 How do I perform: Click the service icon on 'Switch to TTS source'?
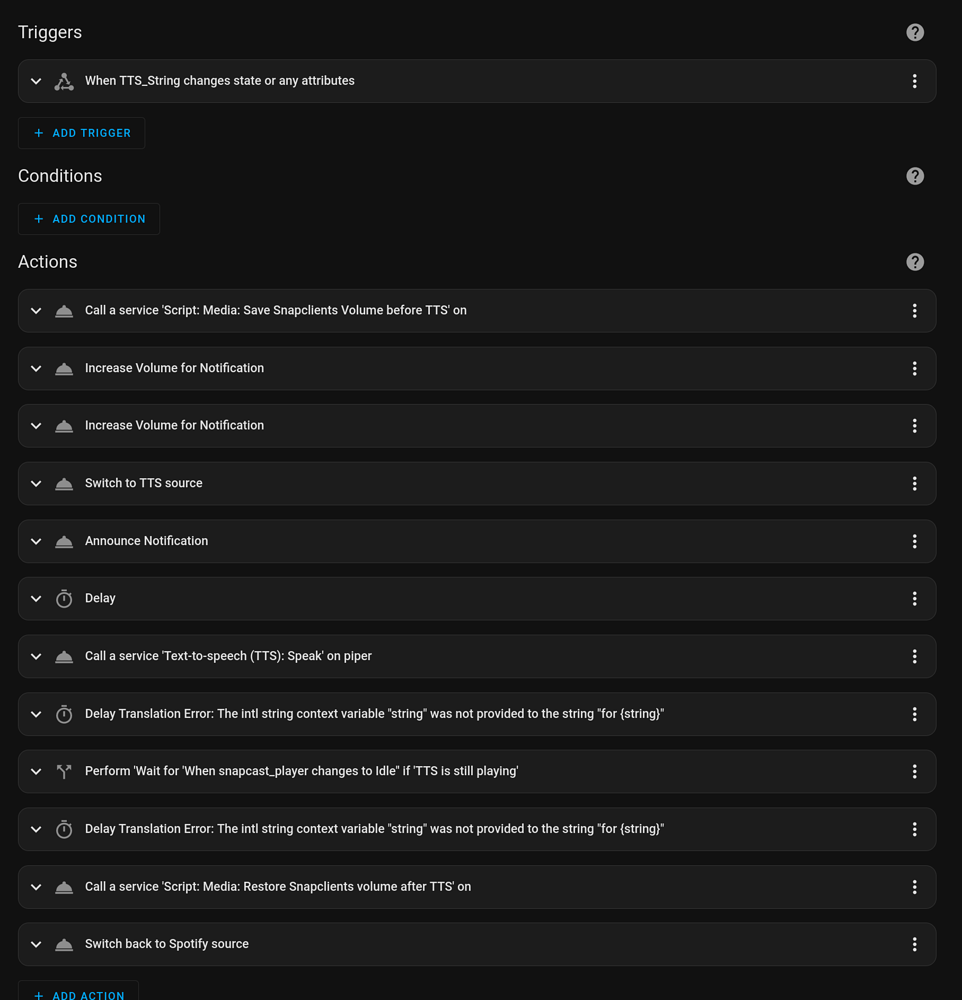click(x=64, y=483)
